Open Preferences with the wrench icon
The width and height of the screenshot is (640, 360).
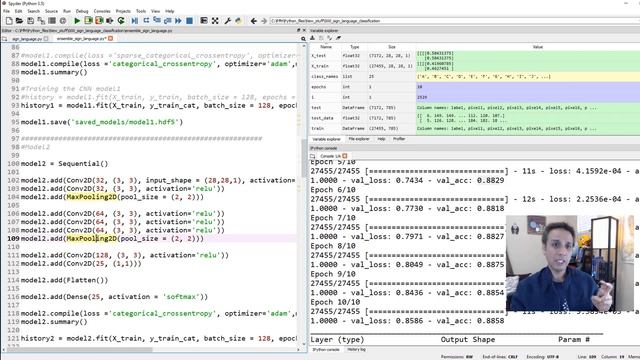(228, 20)
